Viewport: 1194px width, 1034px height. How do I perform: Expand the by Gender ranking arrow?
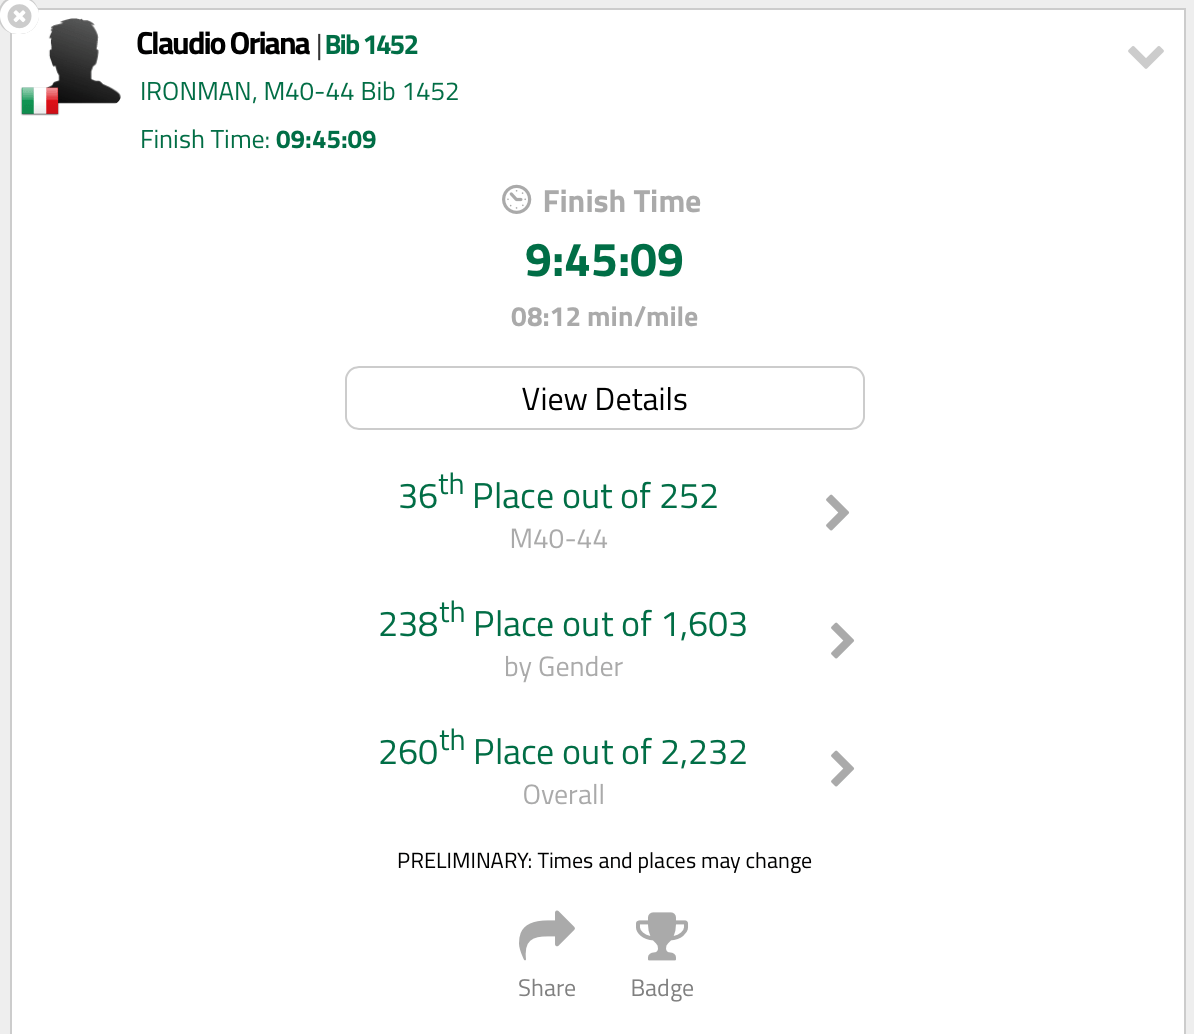tap(842, 641)
